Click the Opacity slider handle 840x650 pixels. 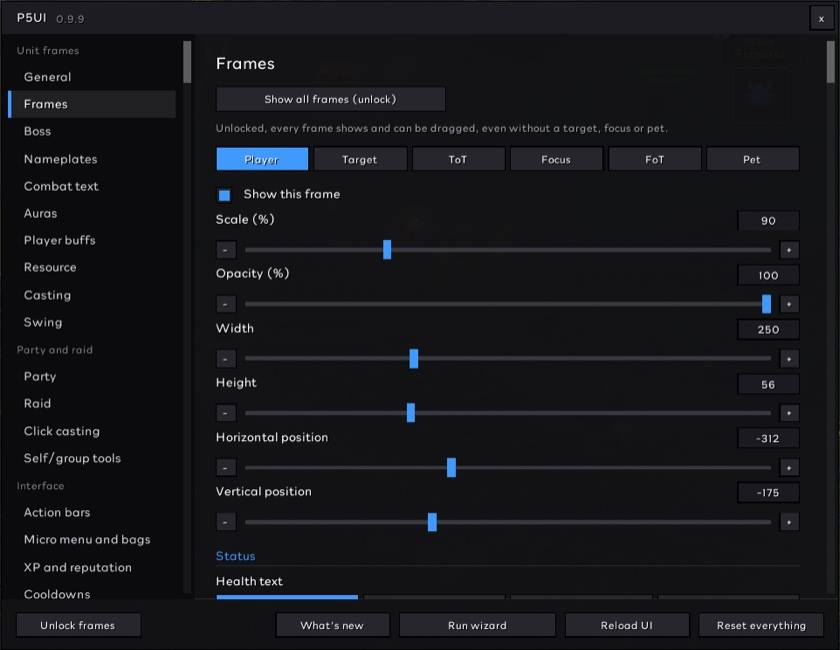tap(767, 304)
